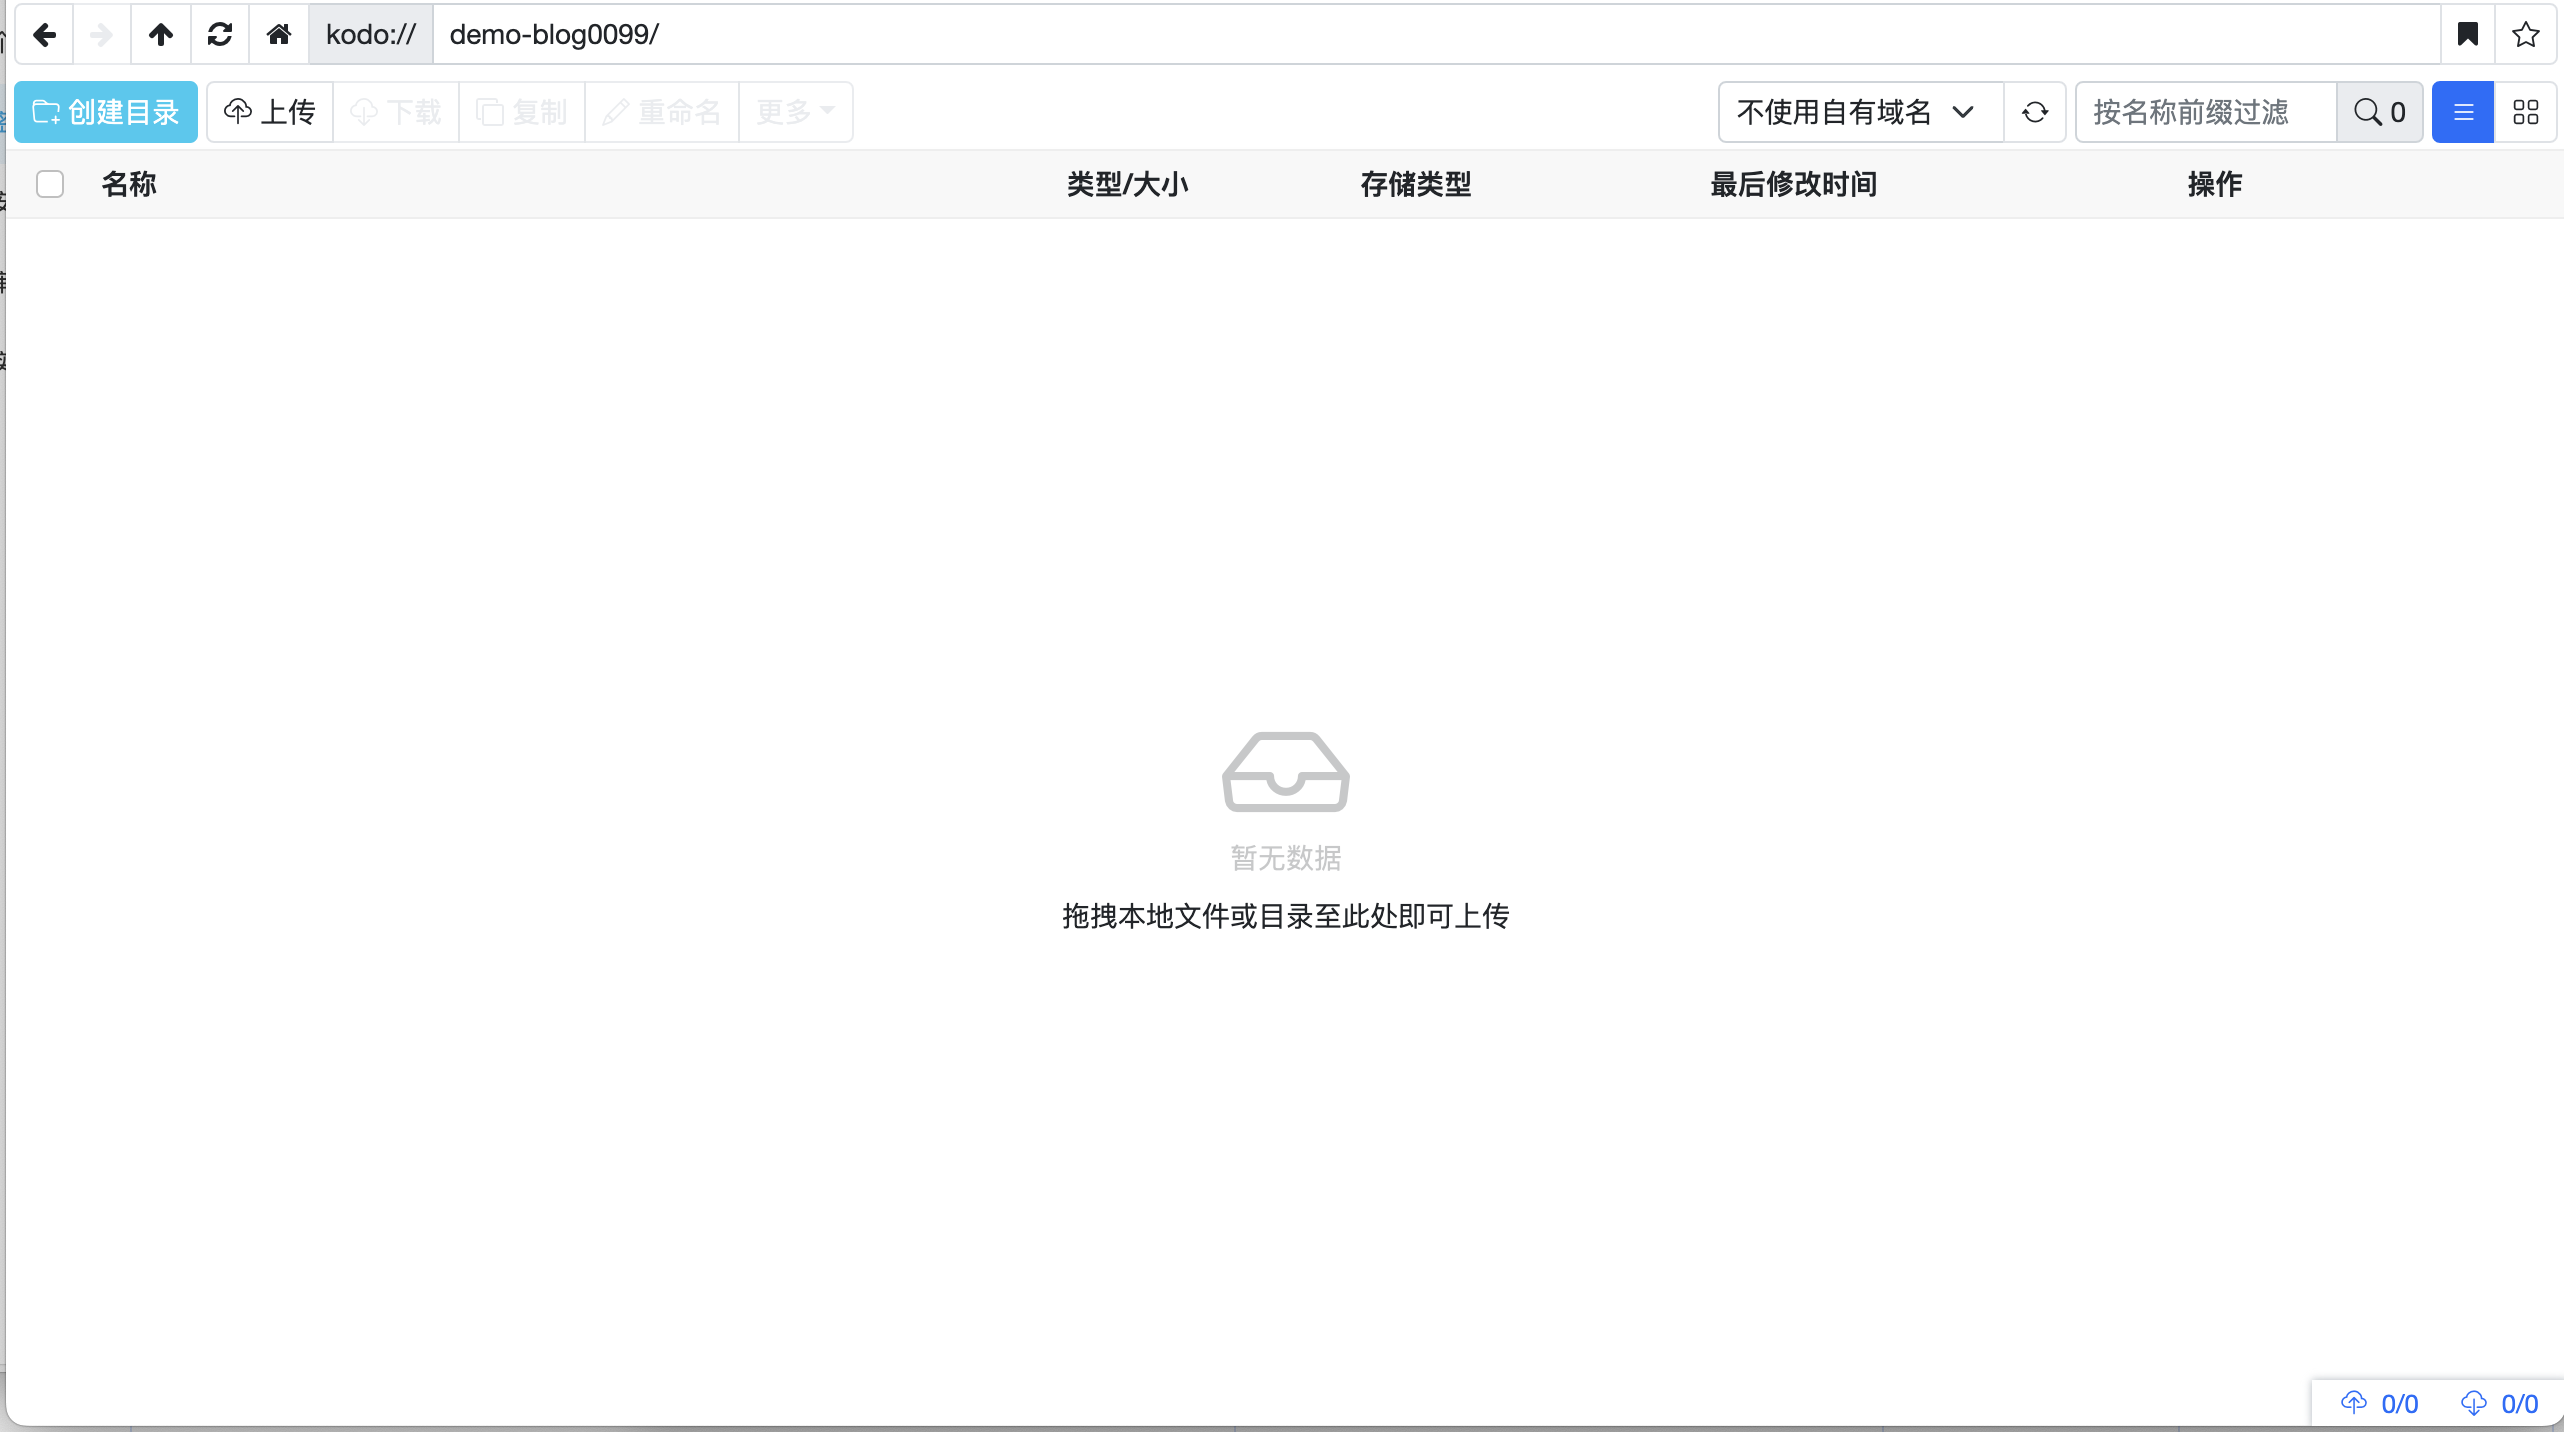This screenshot has height=1432, width=2564.
Task: Click the 上传 upload button
Action: pos(270,112)
